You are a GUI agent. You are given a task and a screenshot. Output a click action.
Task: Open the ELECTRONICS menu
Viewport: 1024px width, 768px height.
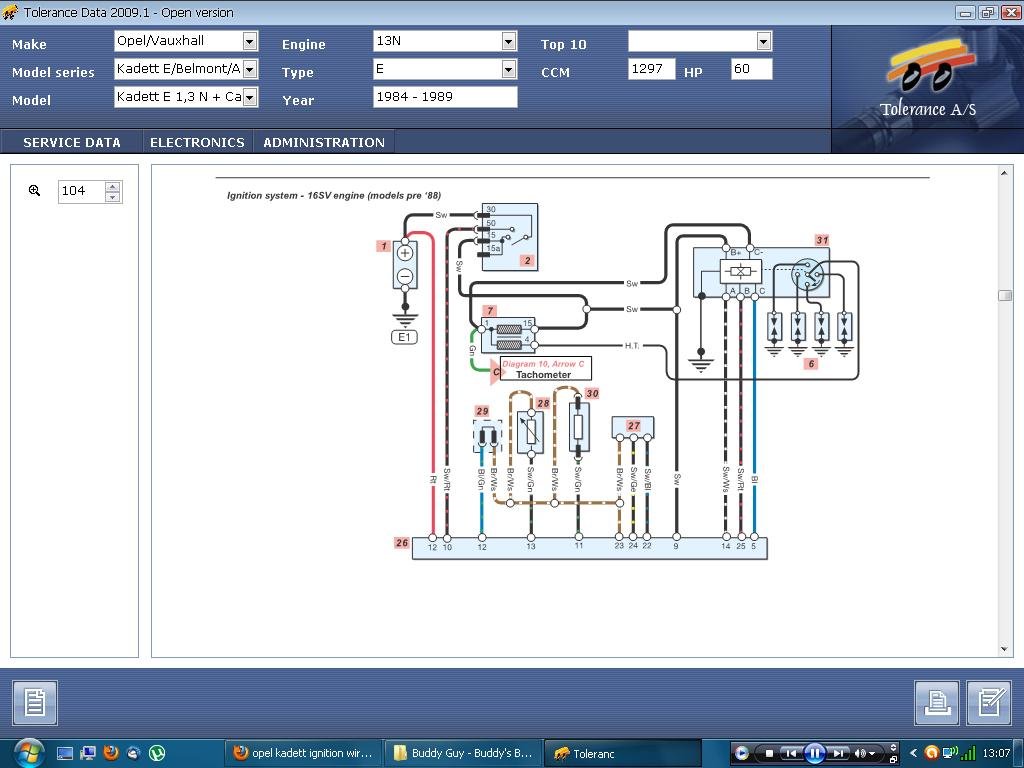click(197, 142)
